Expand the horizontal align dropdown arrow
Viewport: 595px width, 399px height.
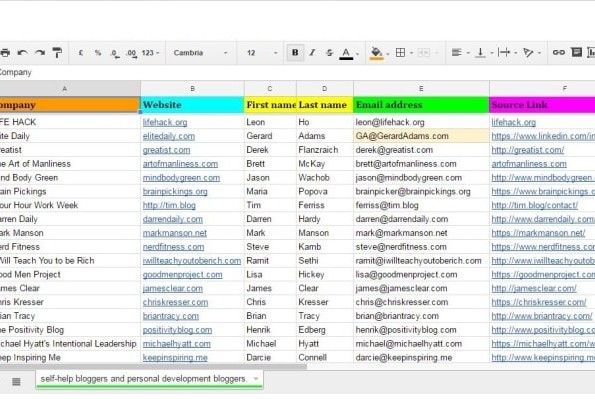click(x=468, y=53)
